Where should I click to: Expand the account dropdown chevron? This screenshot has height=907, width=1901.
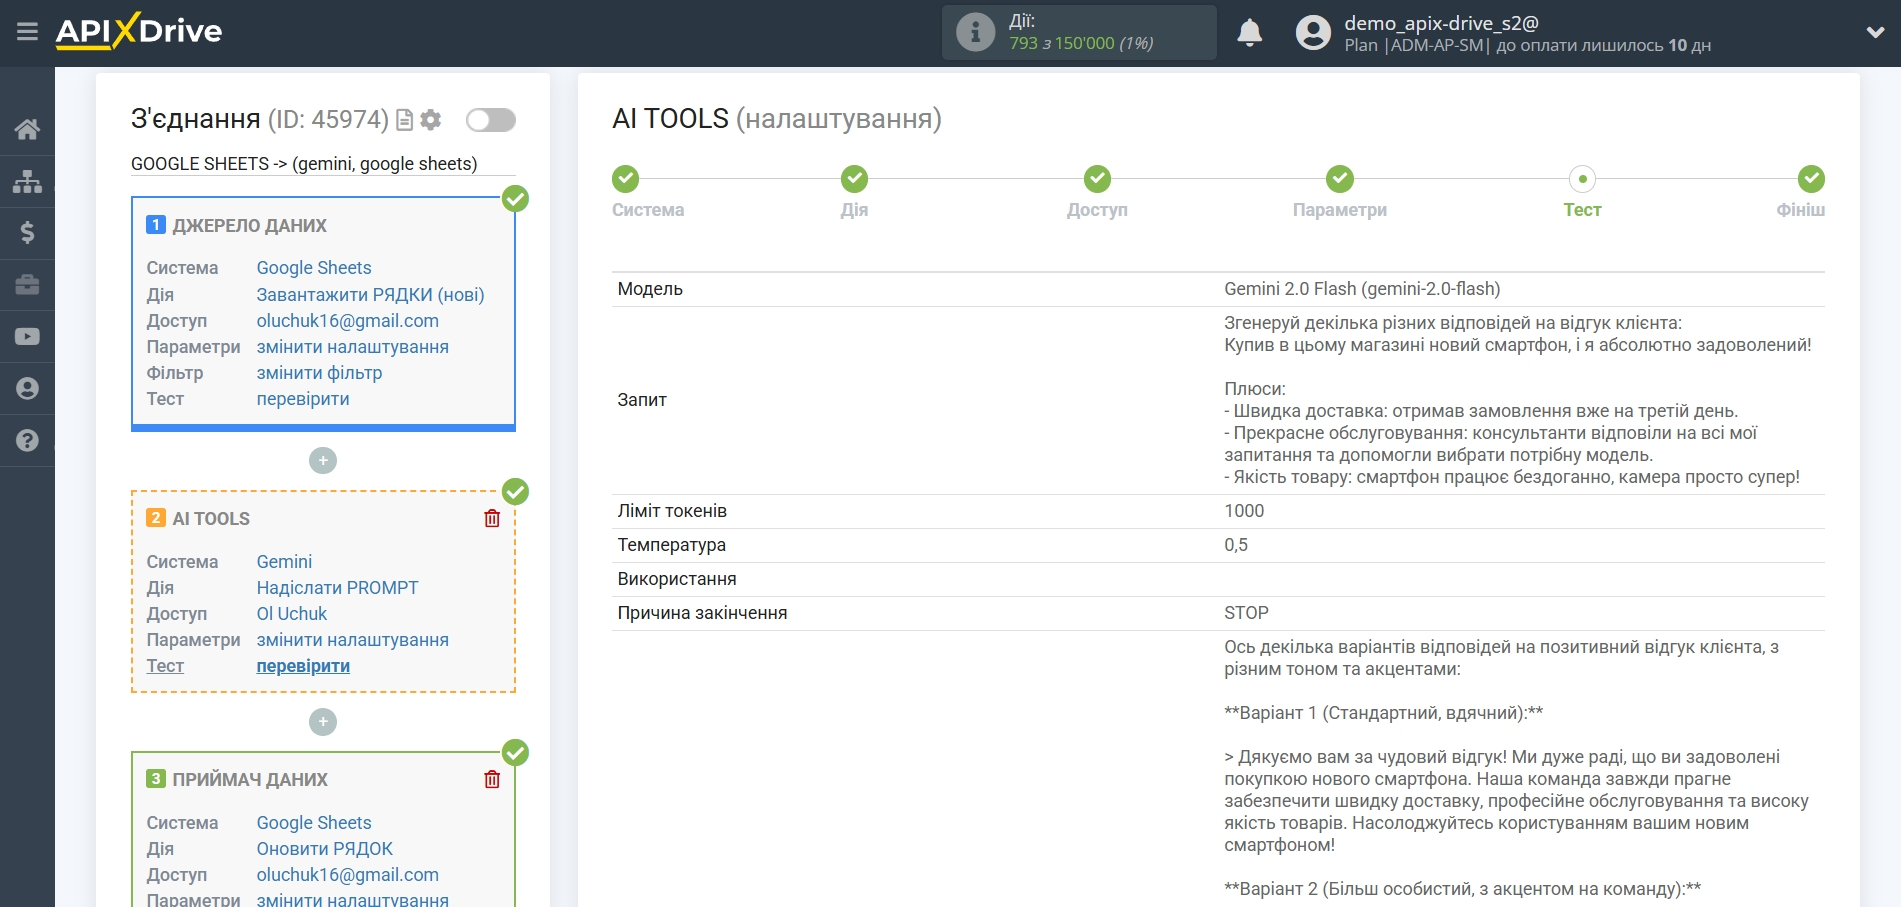point(1875,33)
